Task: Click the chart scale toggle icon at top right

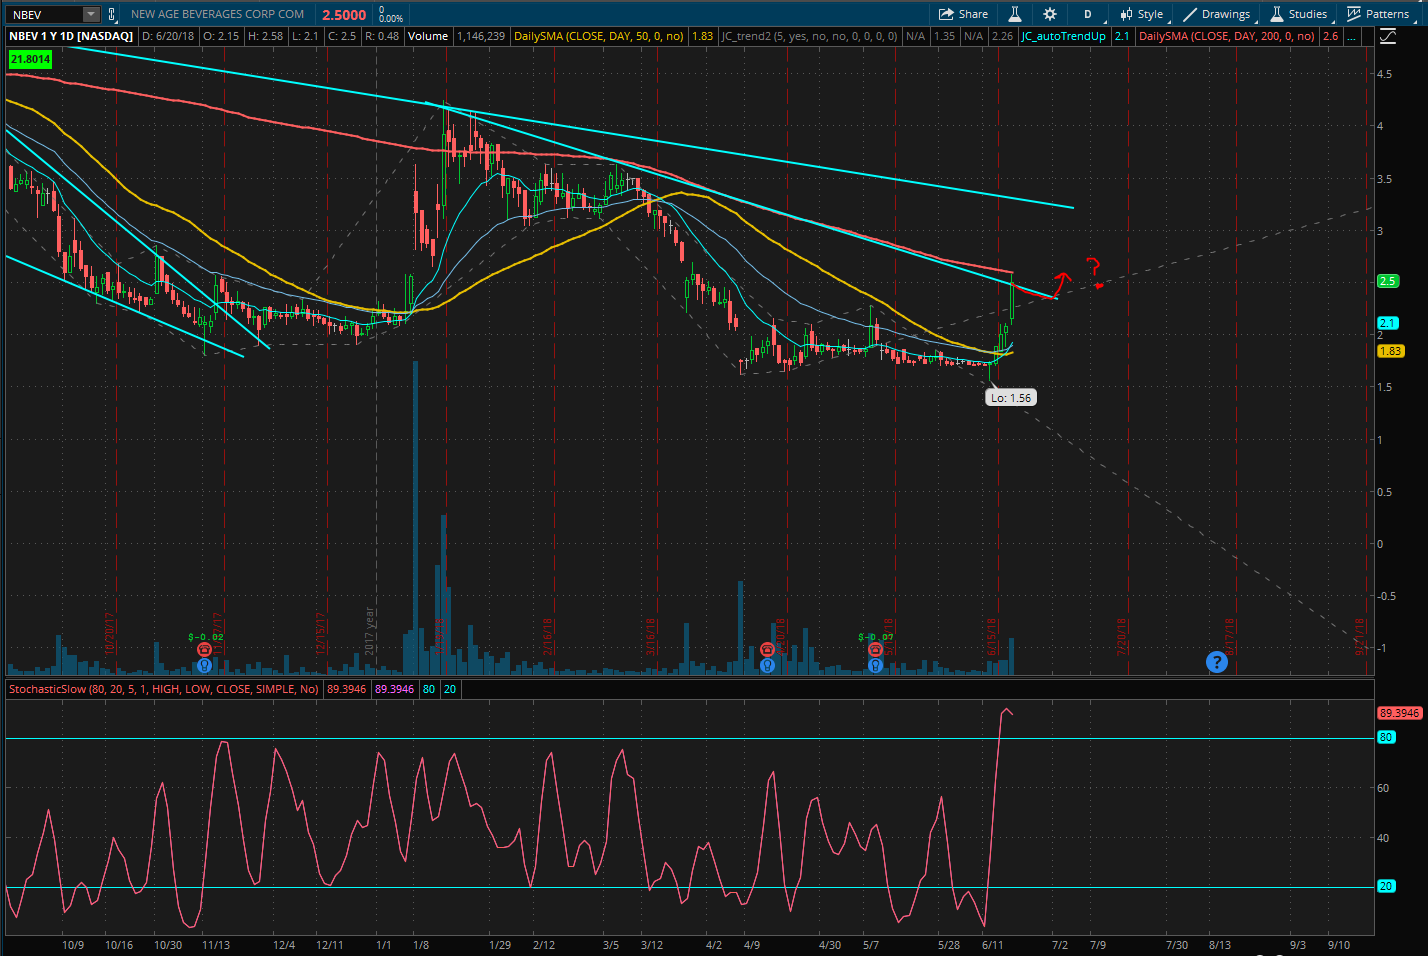Action: pos(1388,36)
